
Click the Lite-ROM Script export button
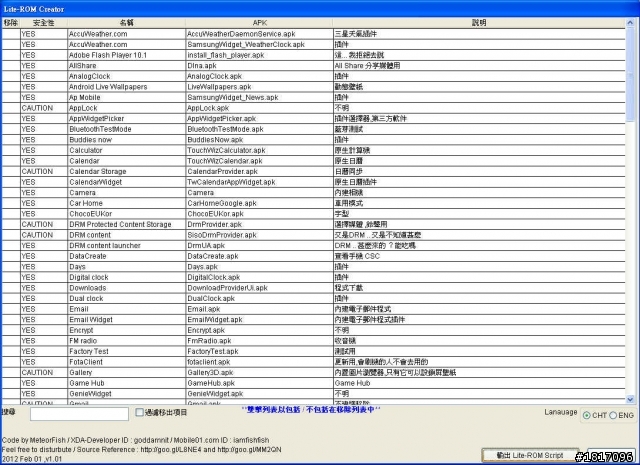point(529,455)
